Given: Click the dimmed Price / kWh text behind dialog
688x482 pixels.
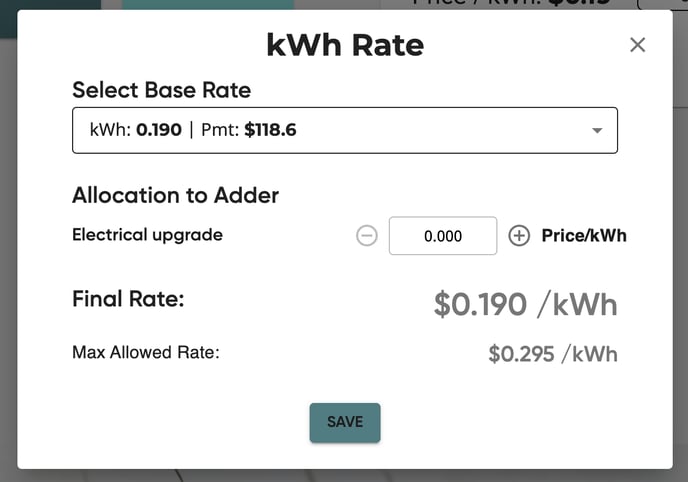Looking at the screenshot, I should pos(511,4).
